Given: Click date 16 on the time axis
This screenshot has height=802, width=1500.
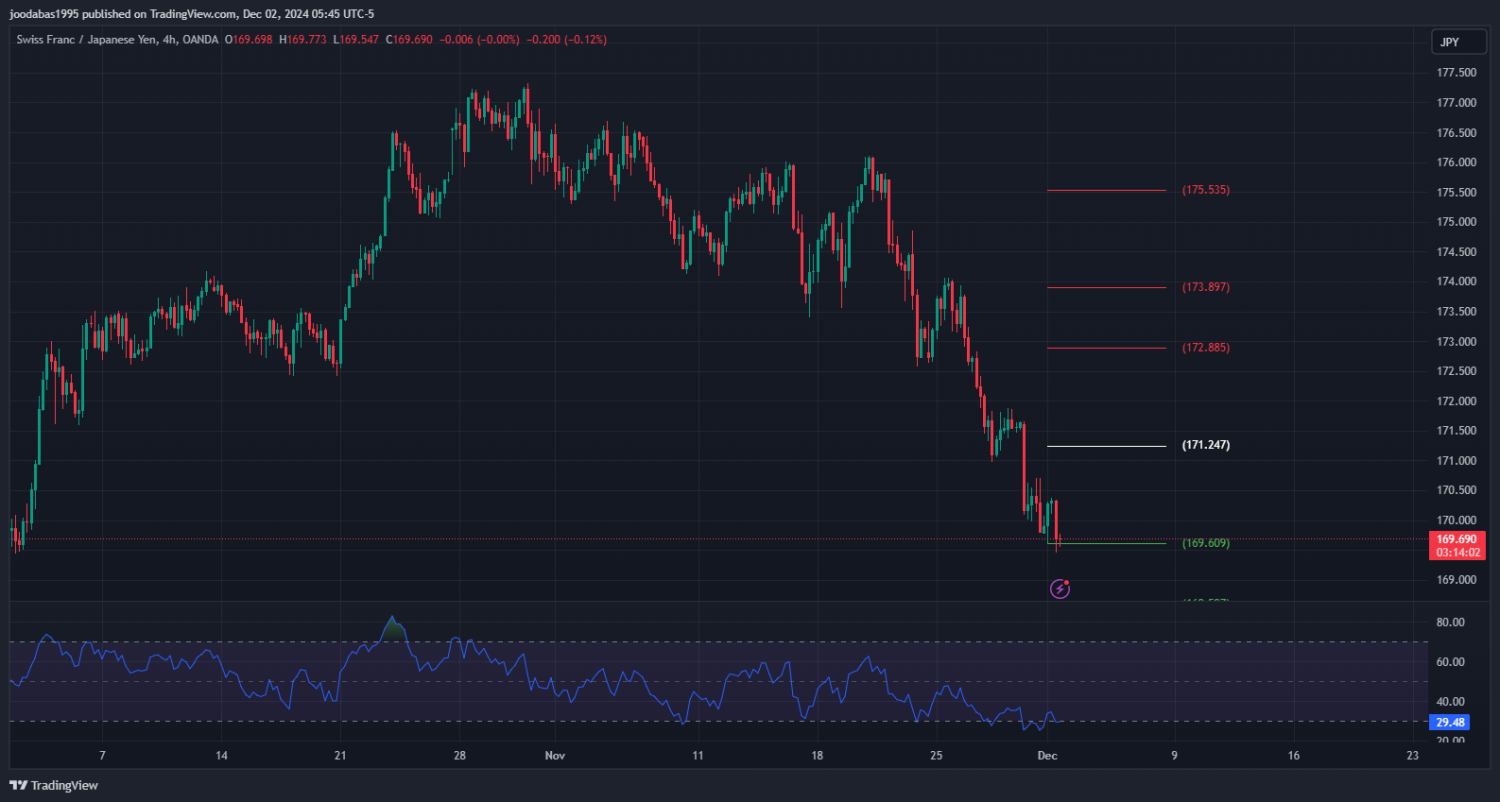Looking at the screenshot, I should (x=1293, y=756).
